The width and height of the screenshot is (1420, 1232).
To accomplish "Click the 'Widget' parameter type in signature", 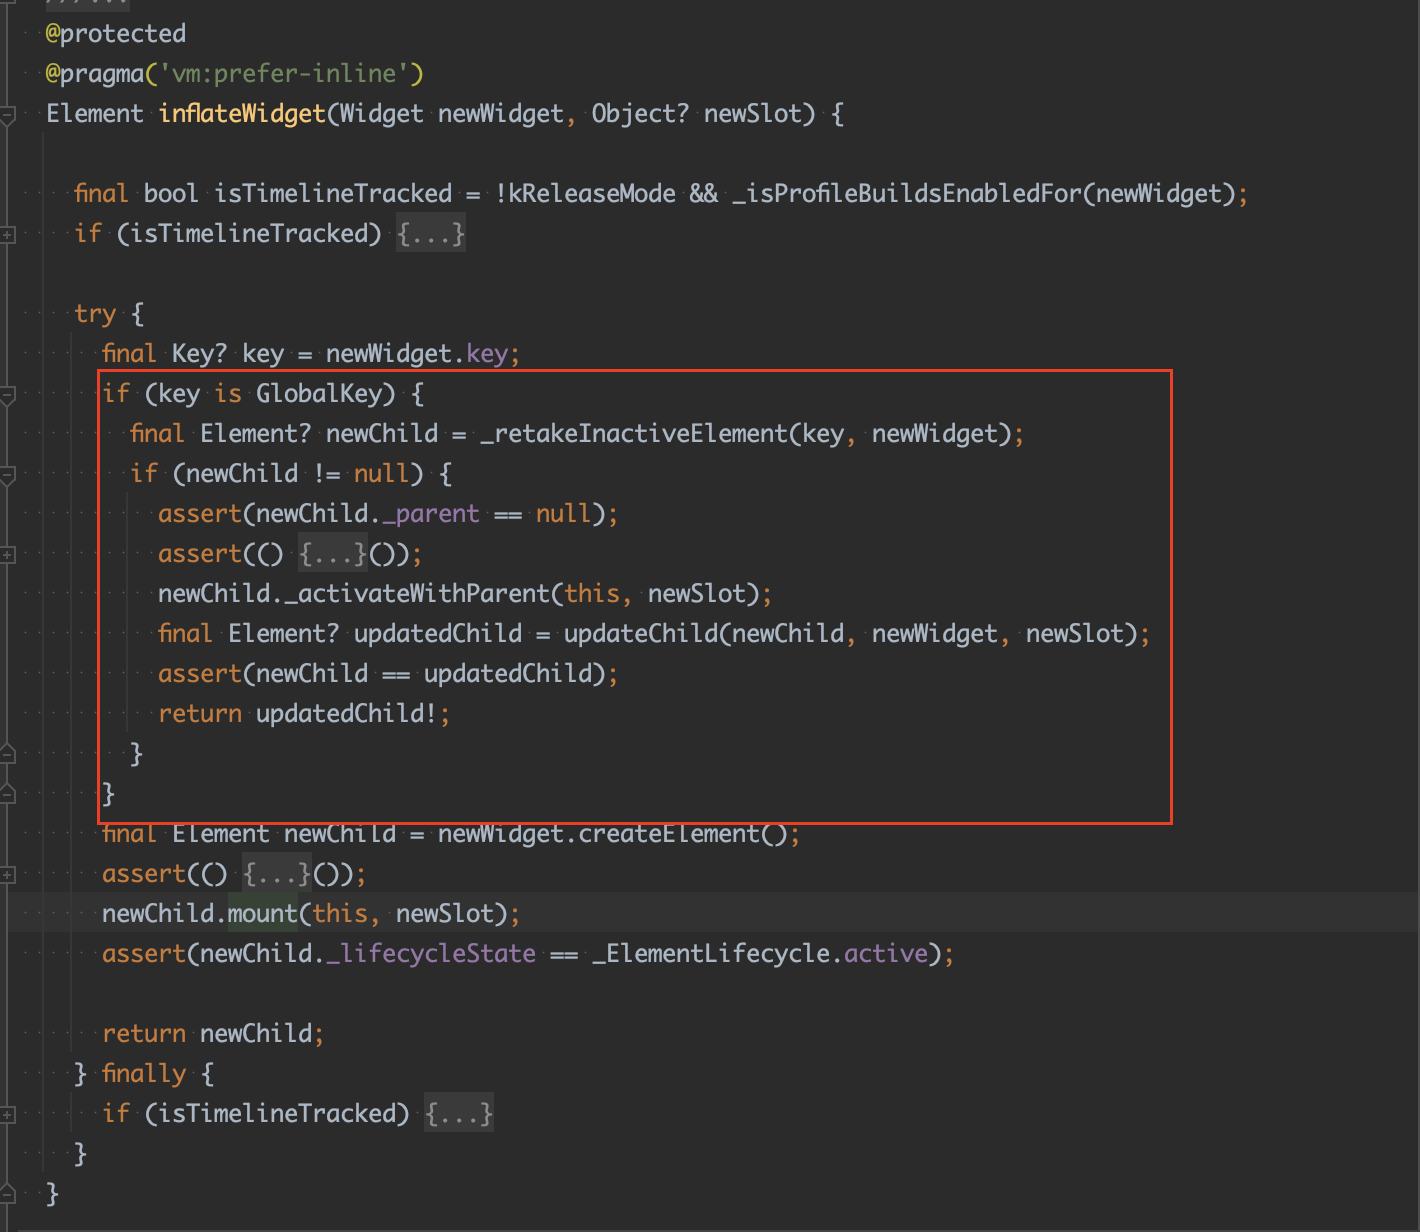I will (x=382, y=114).
